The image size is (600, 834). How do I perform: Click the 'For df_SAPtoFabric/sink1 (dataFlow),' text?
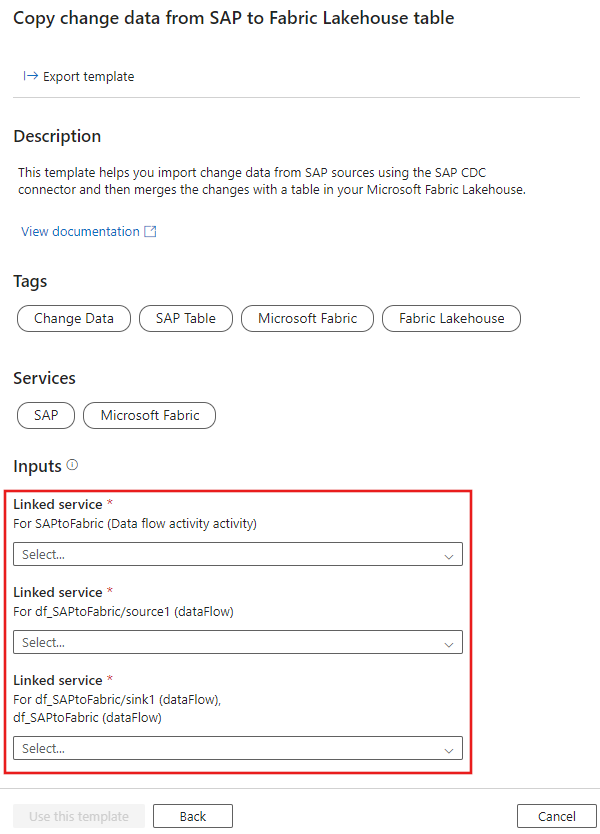[x=117, y=699]
